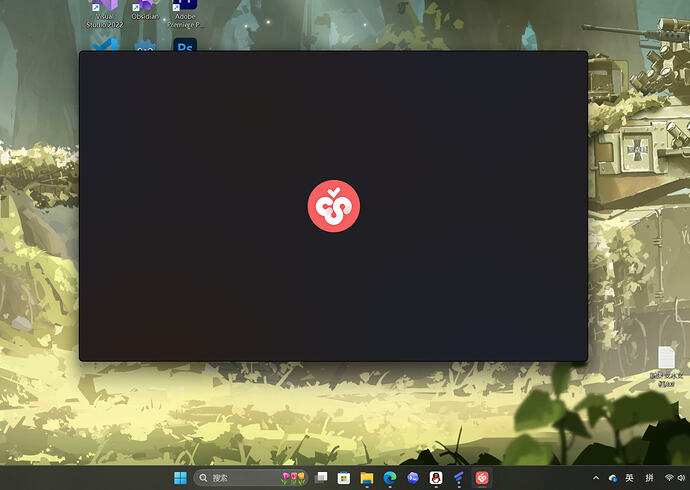
Task: Click the blue striped taskbar icon beside QQ
Action: click(459, 478)
